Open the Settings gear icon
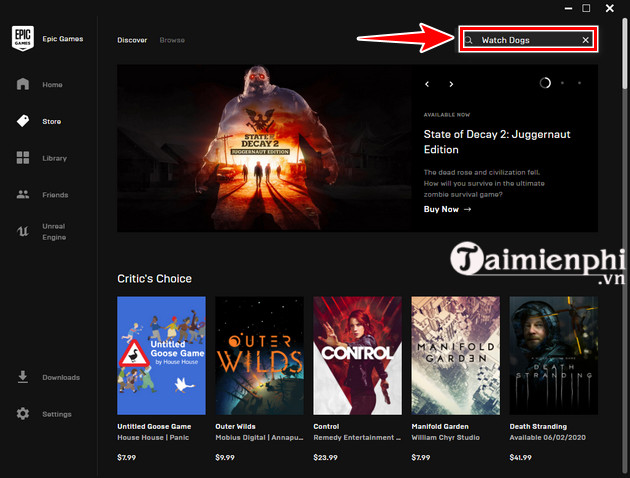This screenshot has width=630, height=478. pyautogui.click(x=23, y=413)
